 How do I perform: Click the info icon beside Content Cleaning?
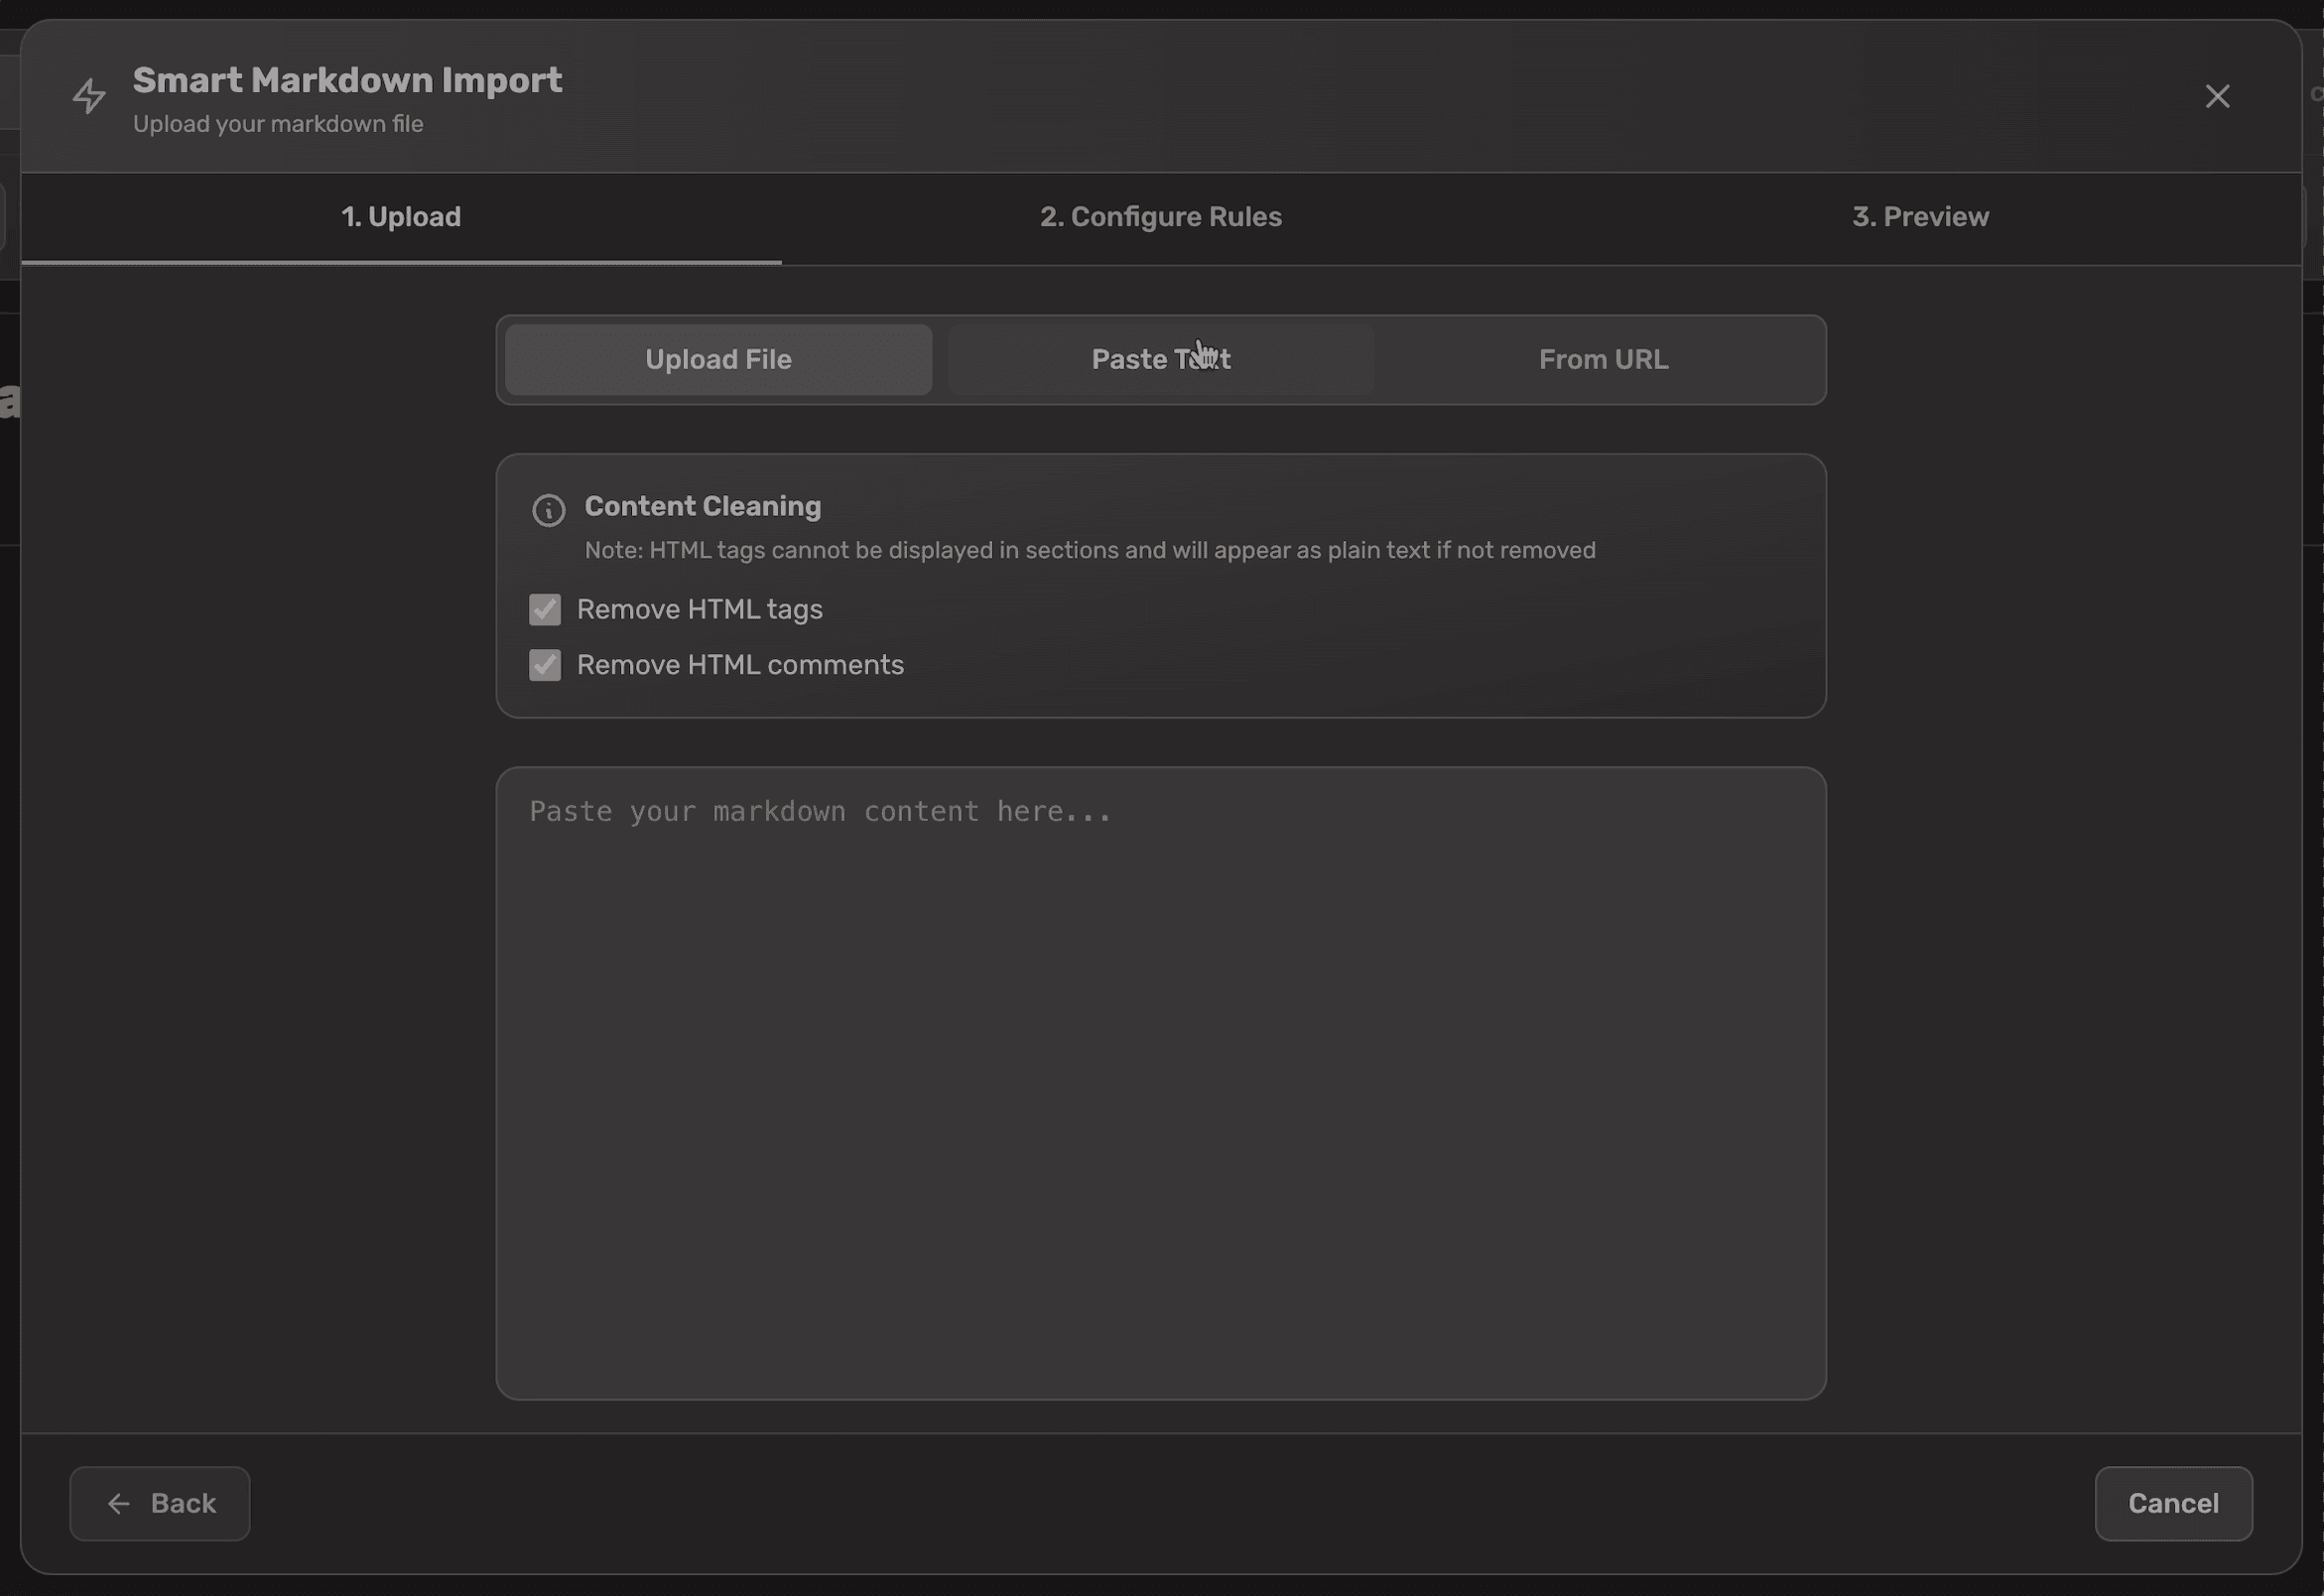coord(547,510)
